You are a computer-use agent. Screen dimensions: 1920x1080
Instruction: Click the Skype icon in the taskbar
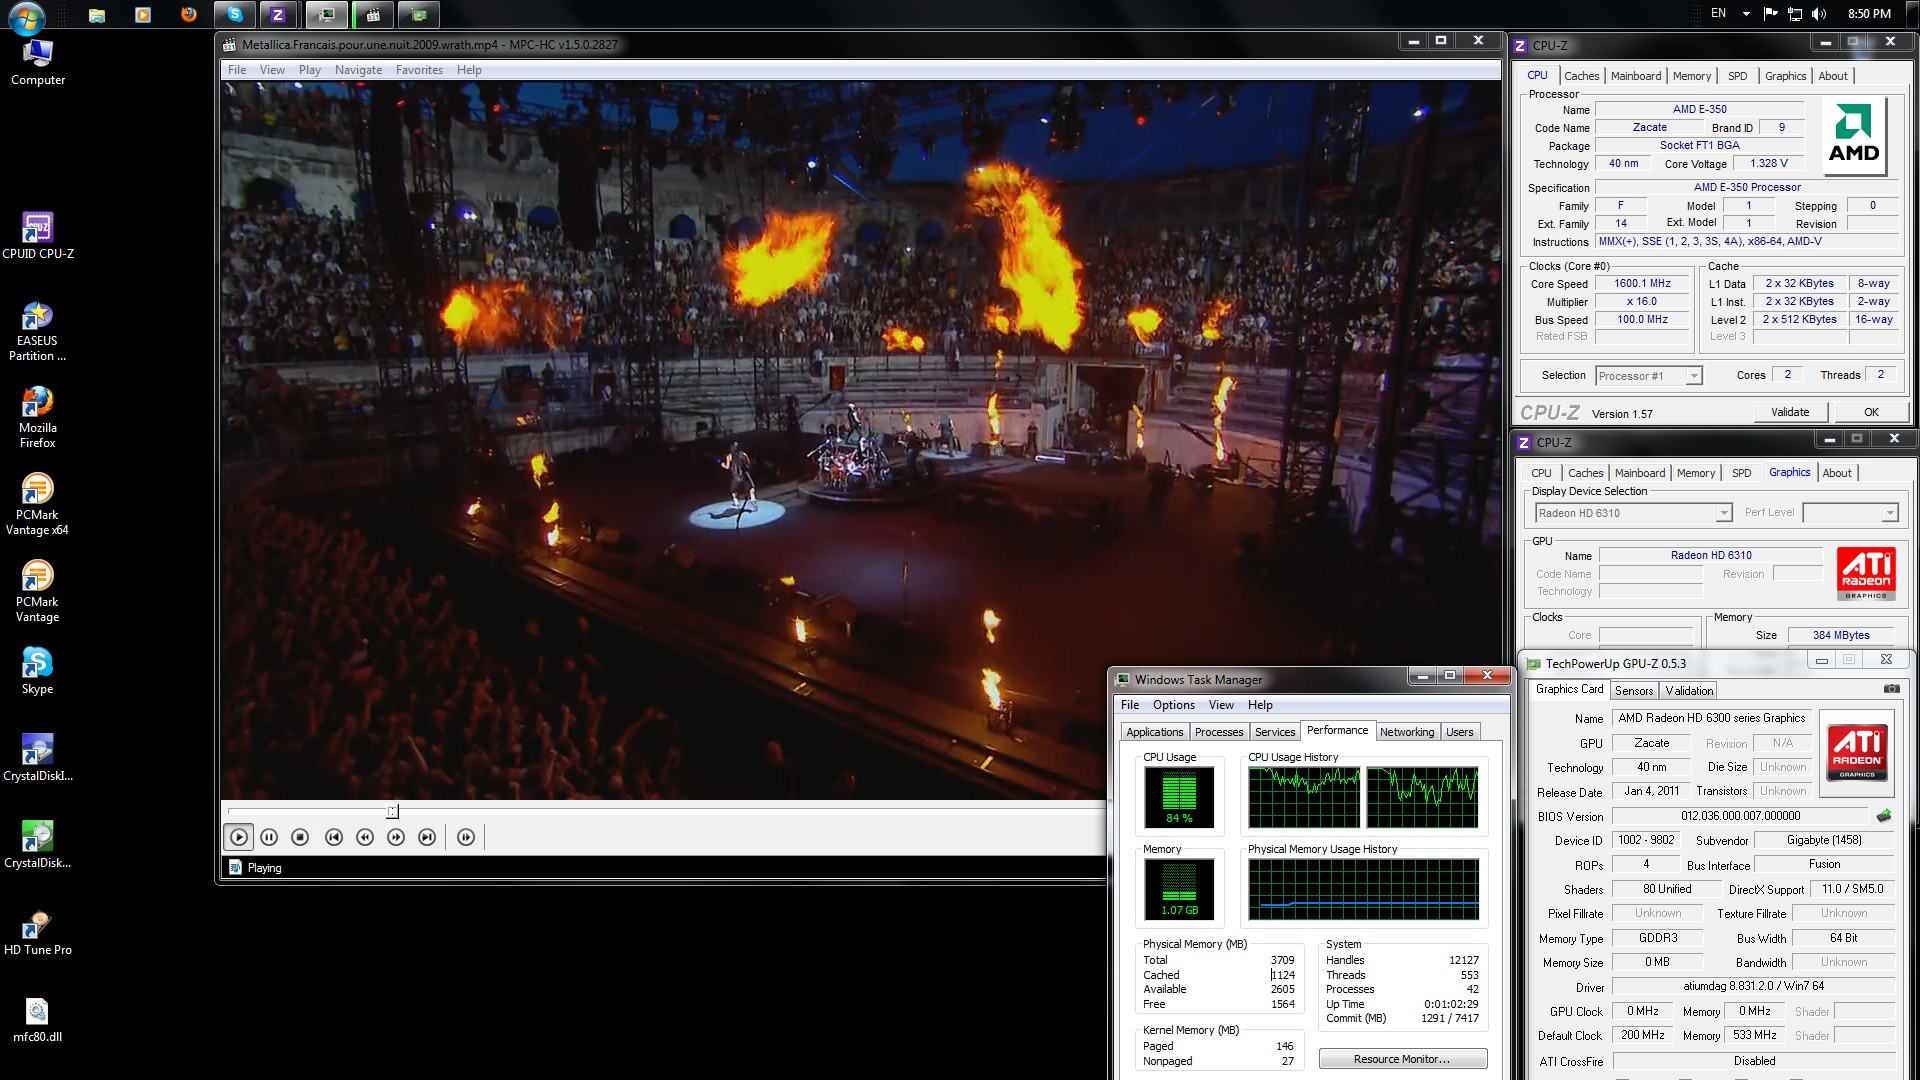[235, 14]
